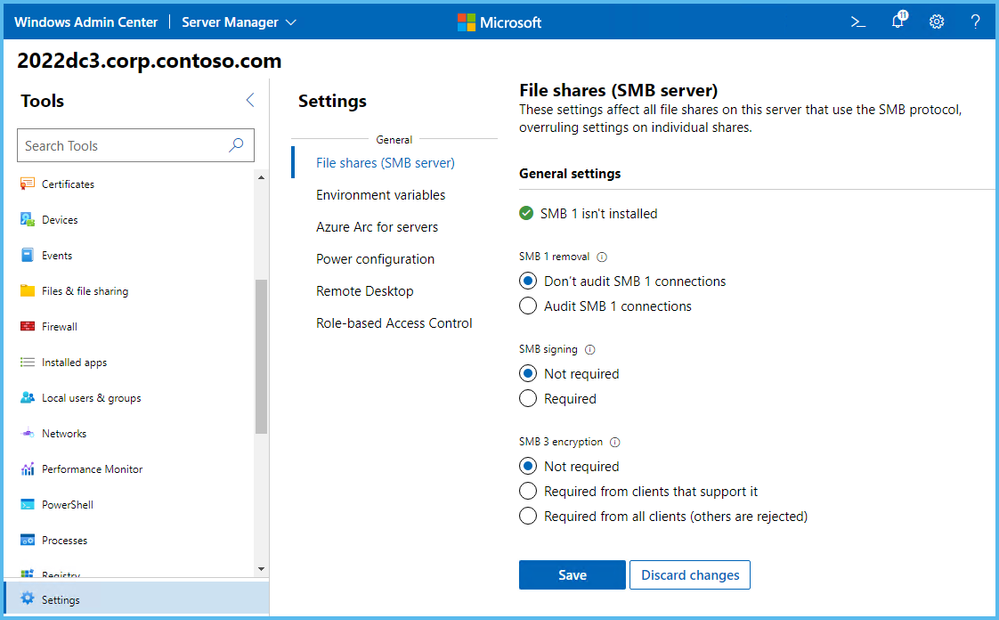Click the Settings gear icon in Tools pane
Image resolution: width=999 pixels, height=620 pixels.
coord(27,598)
